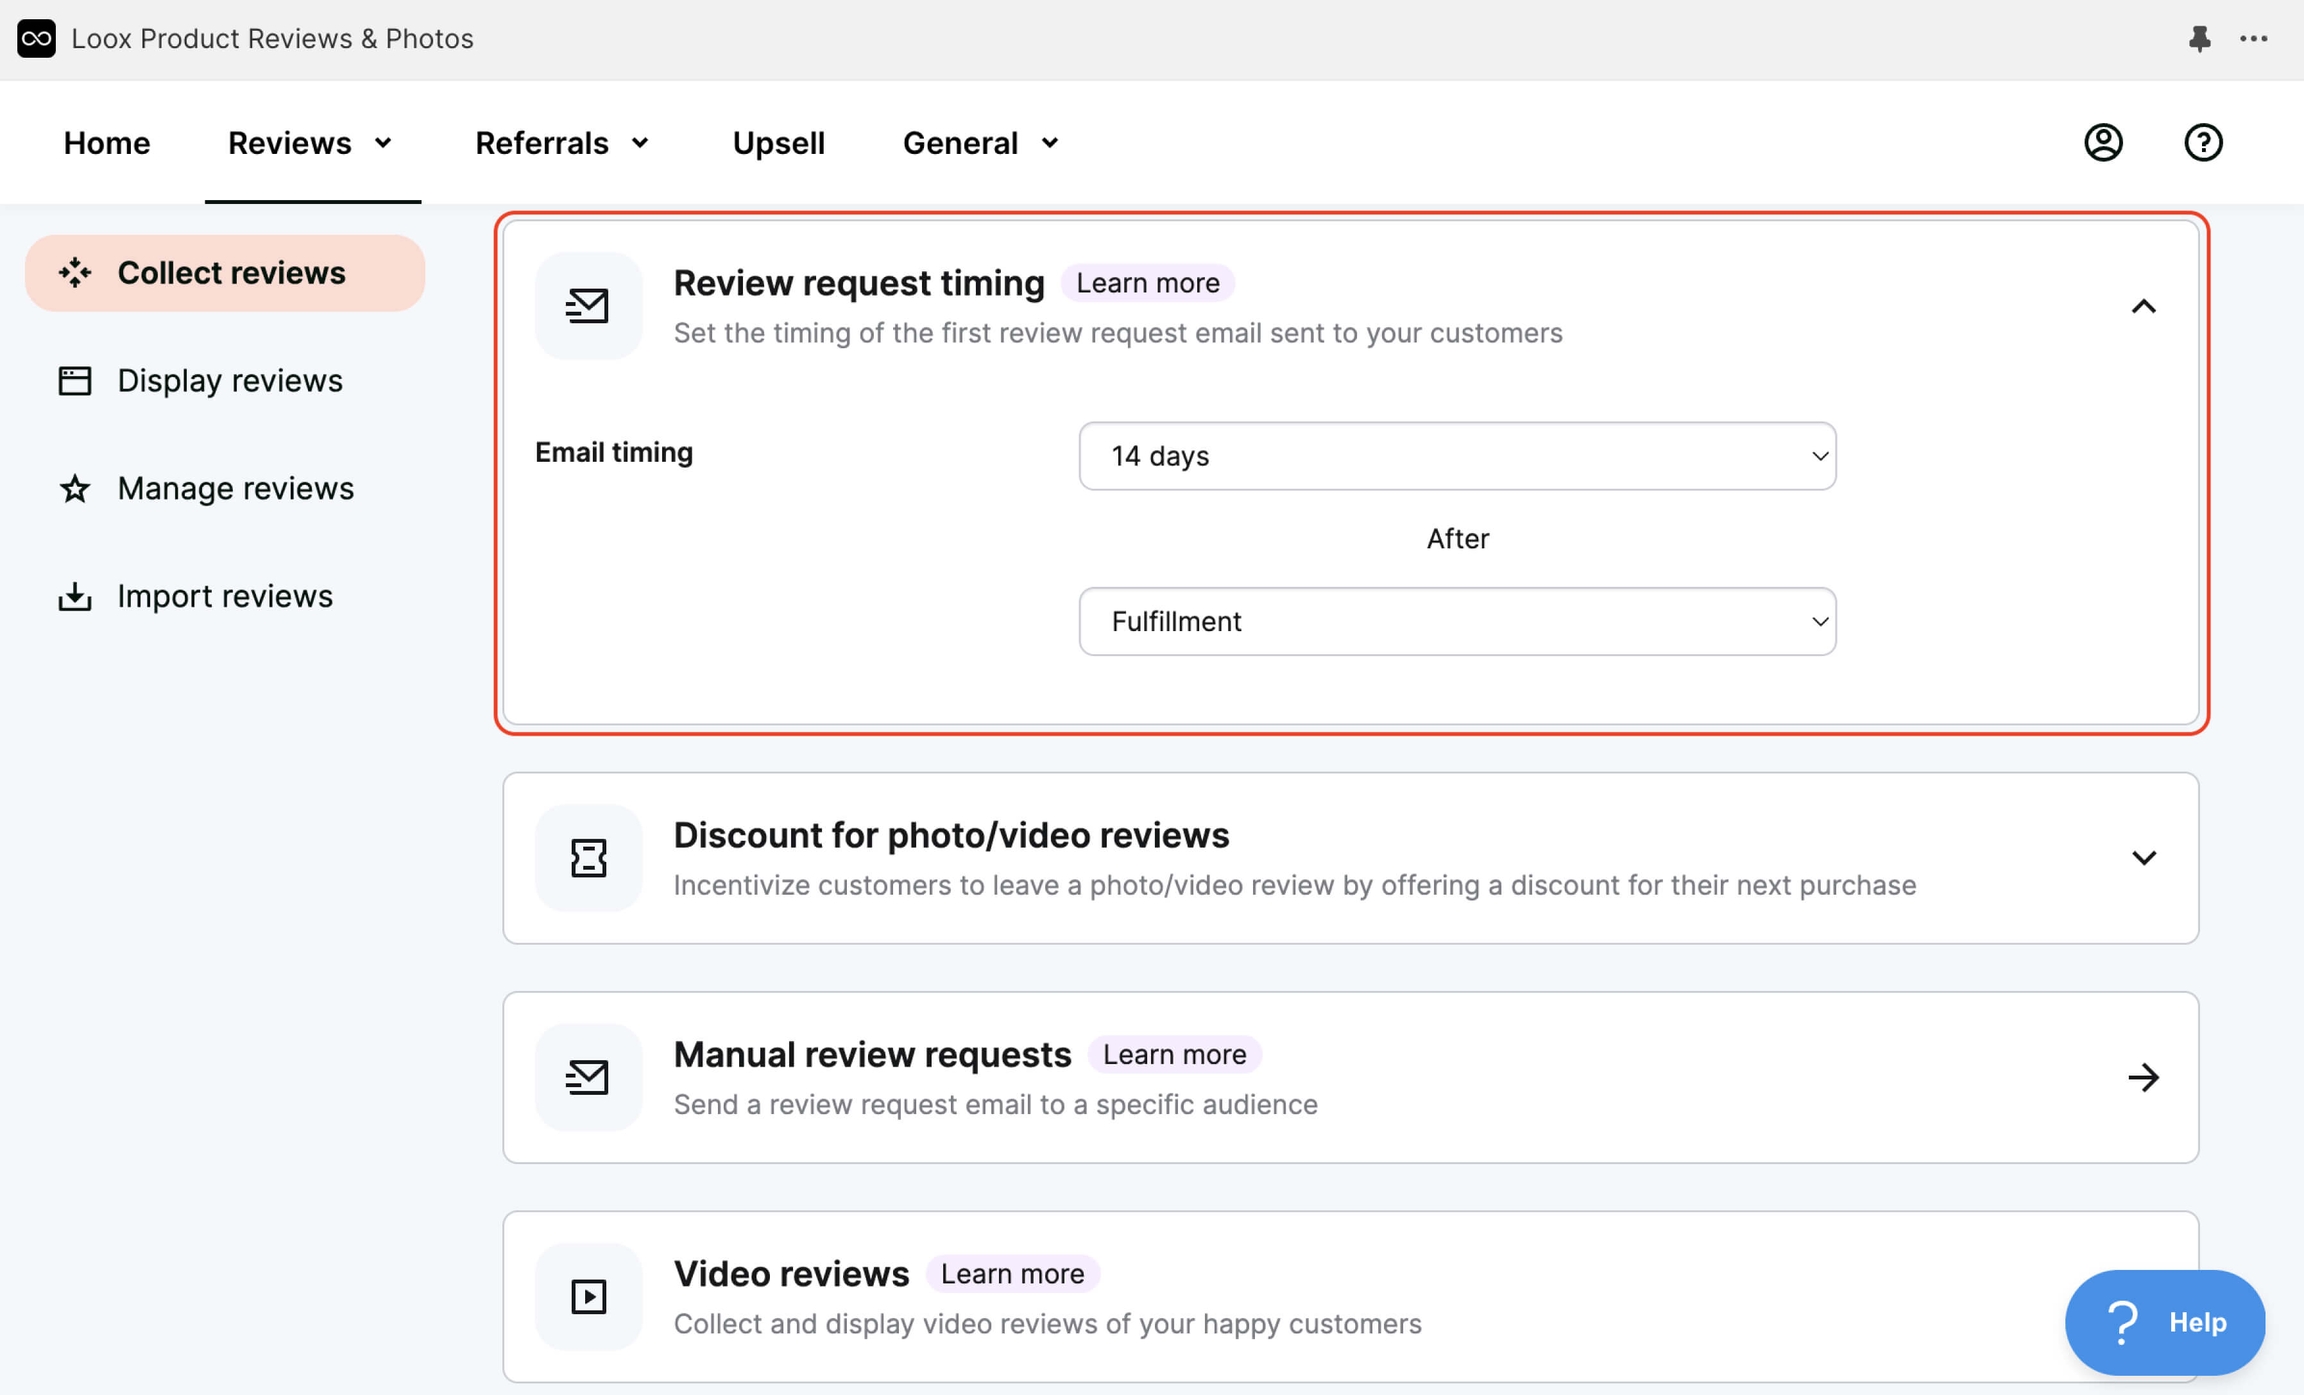Select the Manage reviews star icon
This screenshot has width=2304, height=1395.
(74, 488)
